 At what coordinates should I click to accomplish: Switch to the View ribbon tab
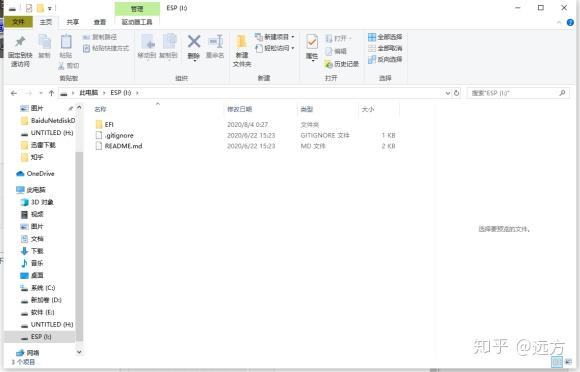point(100,22)
